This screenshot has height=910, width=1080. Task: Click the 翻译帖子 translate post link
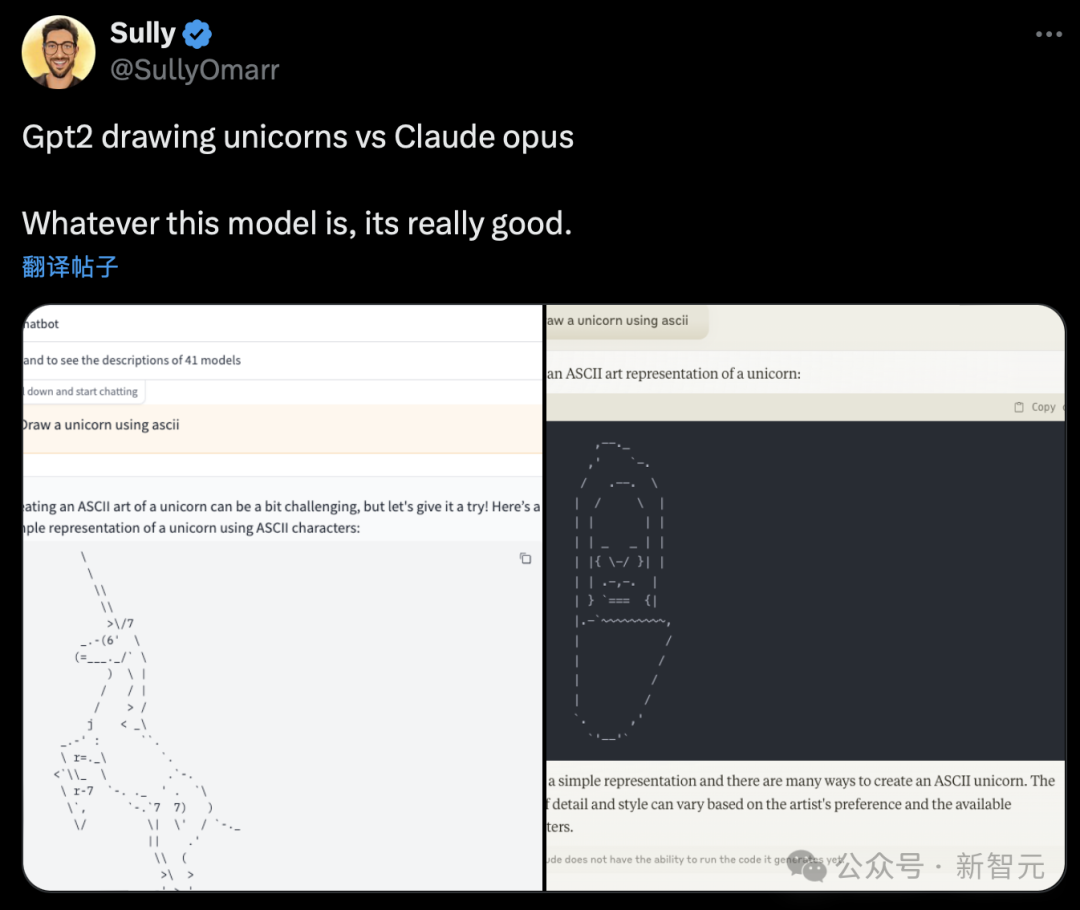tap(70, 267)
